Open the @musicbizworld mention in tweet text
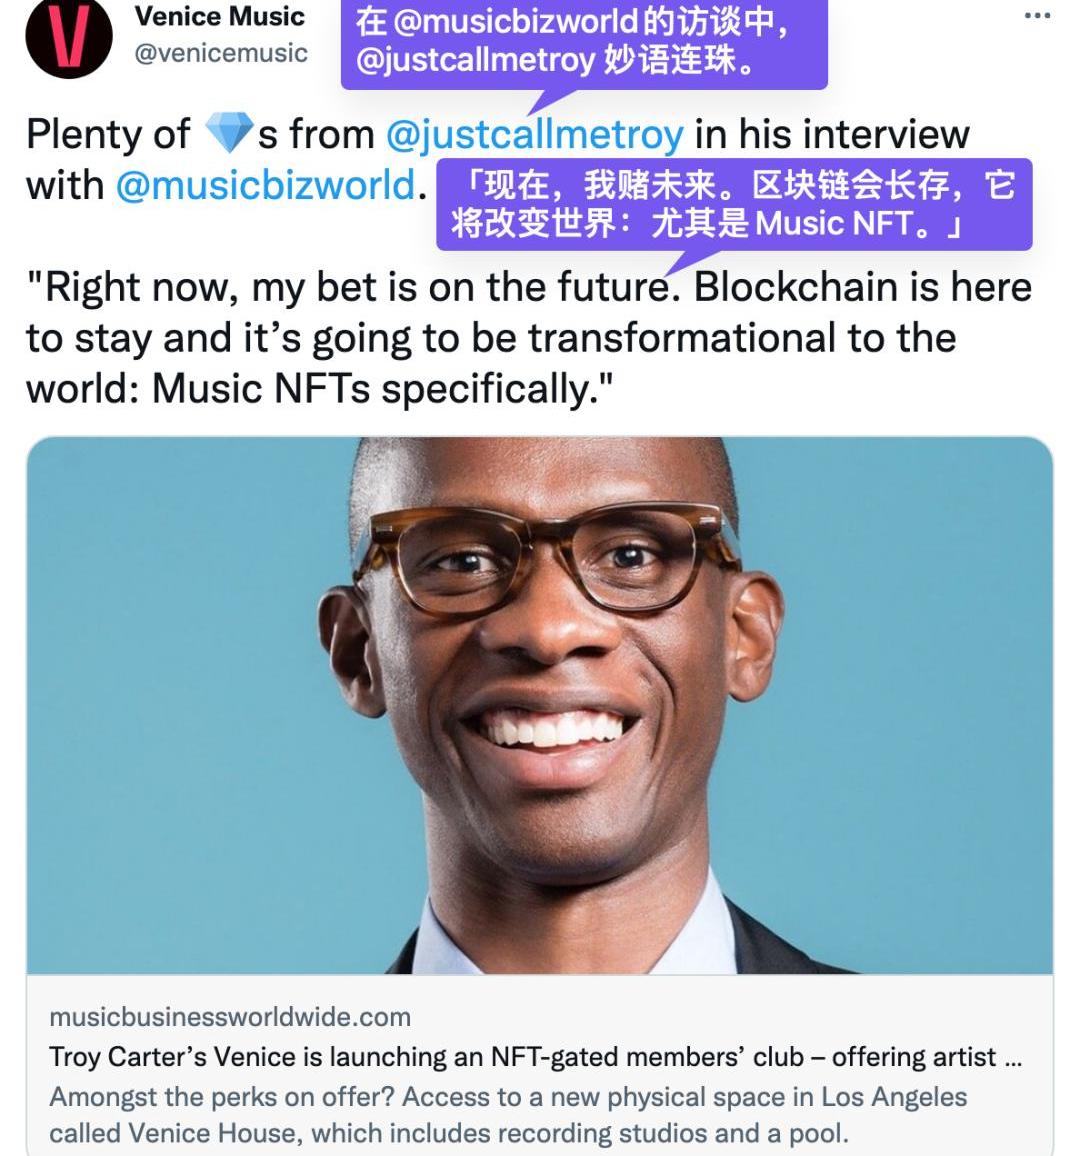 (x=265, y=185)
